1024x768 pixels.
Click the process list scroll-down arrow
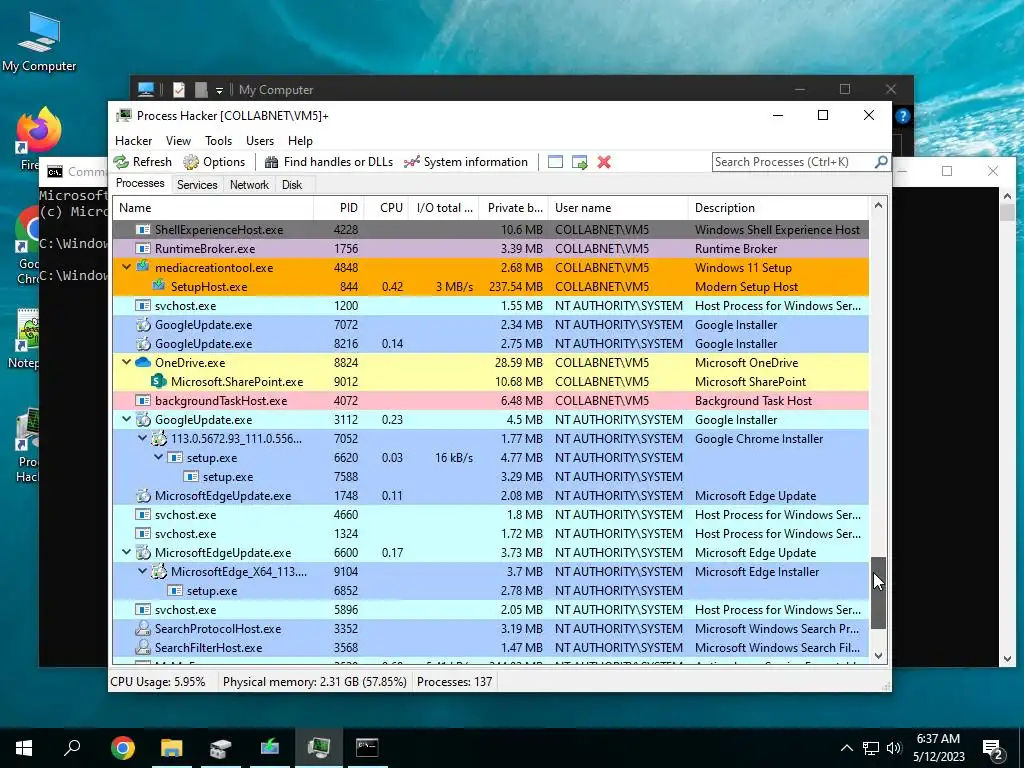878,656
